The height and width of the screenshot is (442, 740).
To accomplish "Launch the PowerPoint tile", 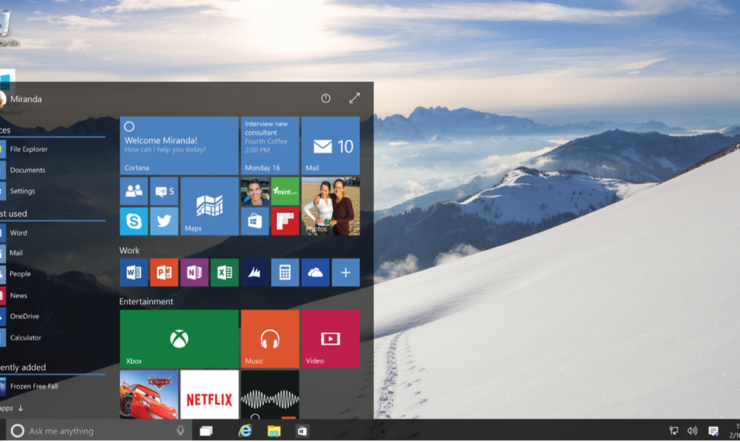I will click(164, 272).
